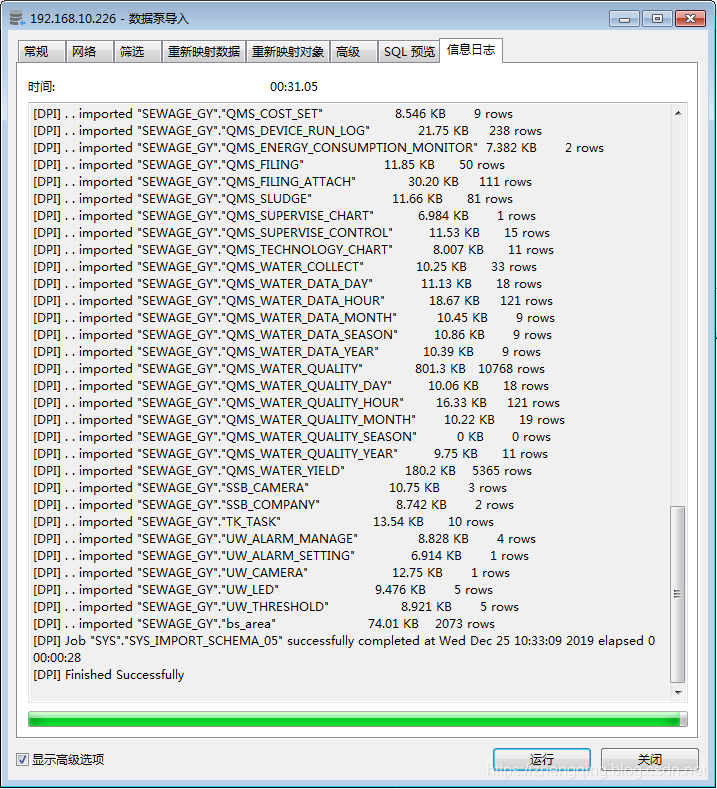Click the QMS_WATER_QUALITY 10768 rows line
This screenshot has height=789, width=717.
[289, 369]
